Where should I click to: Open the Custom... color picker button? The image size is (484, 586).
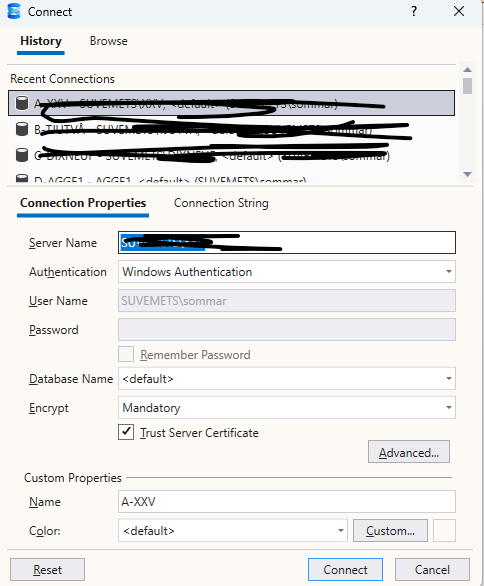[390, 530]
